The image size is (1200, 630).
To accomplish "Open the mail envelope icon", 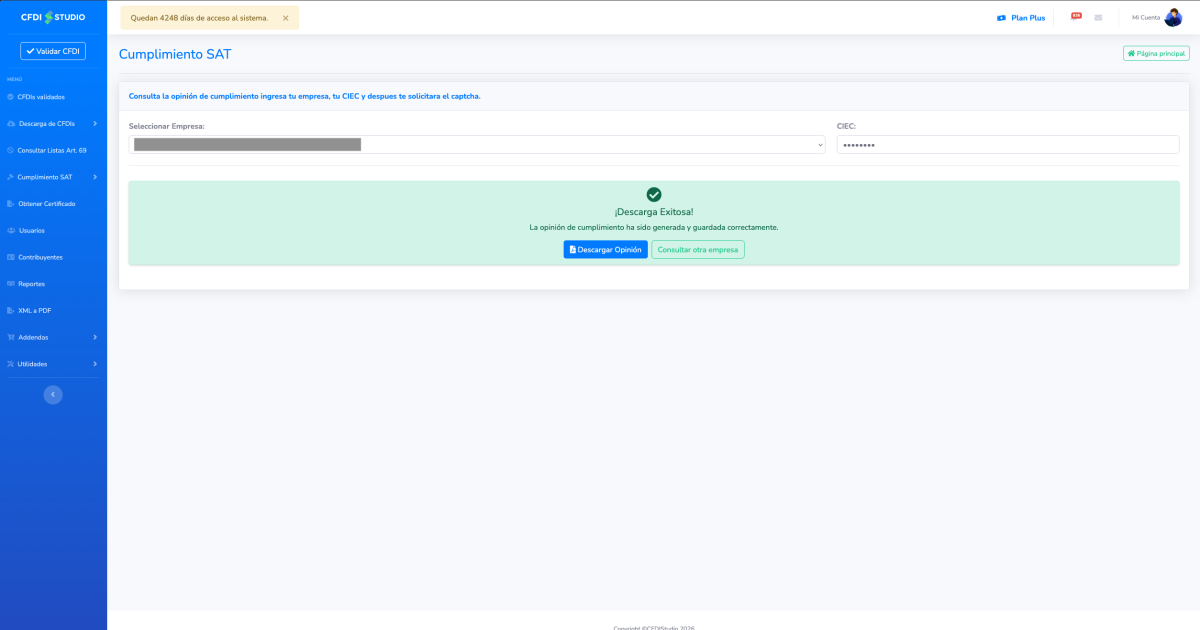I will click(x=1098, y=17).
